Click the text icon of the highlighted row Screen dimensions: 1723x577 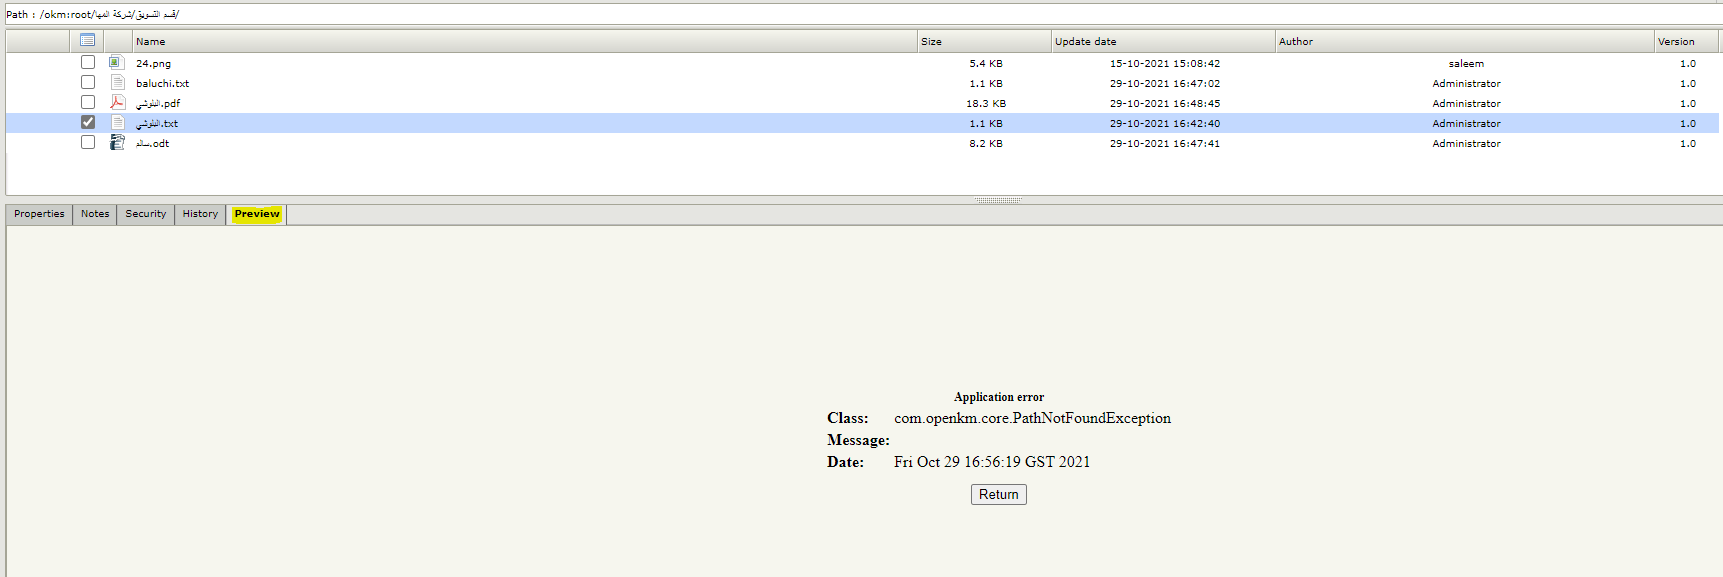(x=117, y=123)
